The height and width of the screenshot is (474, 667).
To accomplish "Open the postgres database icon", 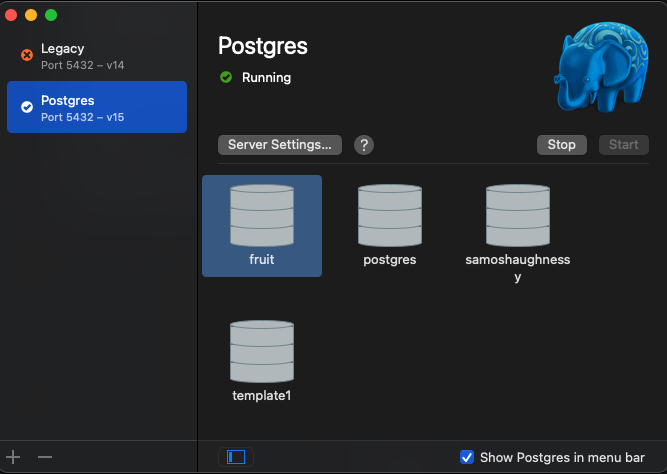I will (390, 215).
